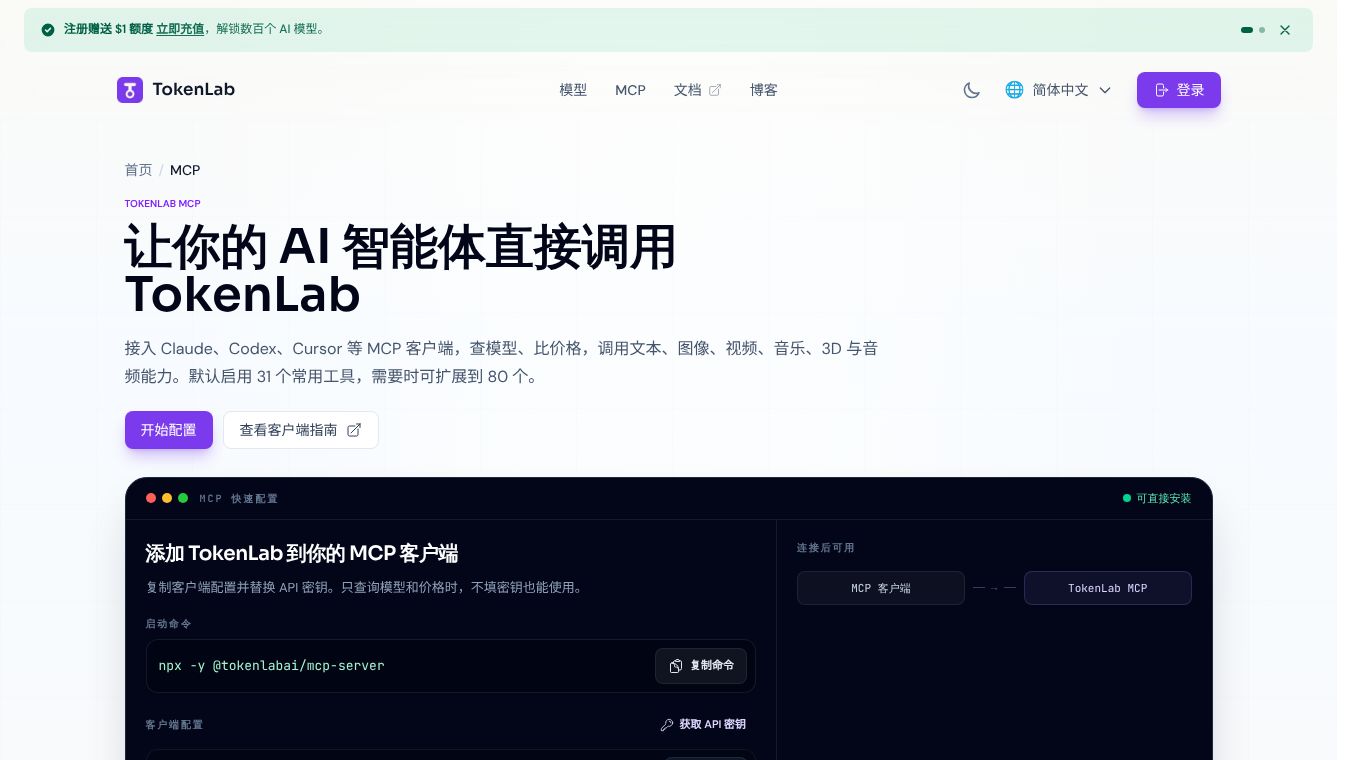Open 查看客户端指南 guide button
The height and width of the screenshot is (760, 1352).
coord(301,430)
